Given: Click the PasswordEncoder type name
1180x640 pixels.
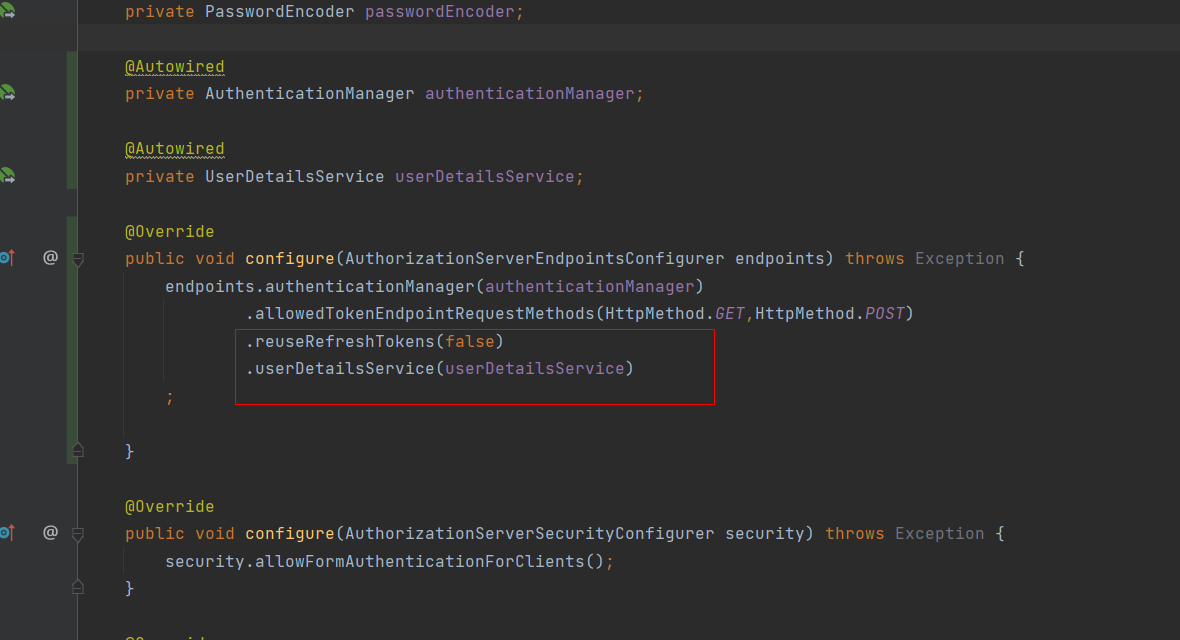Looking at the screenshot, I should point(279,11).
